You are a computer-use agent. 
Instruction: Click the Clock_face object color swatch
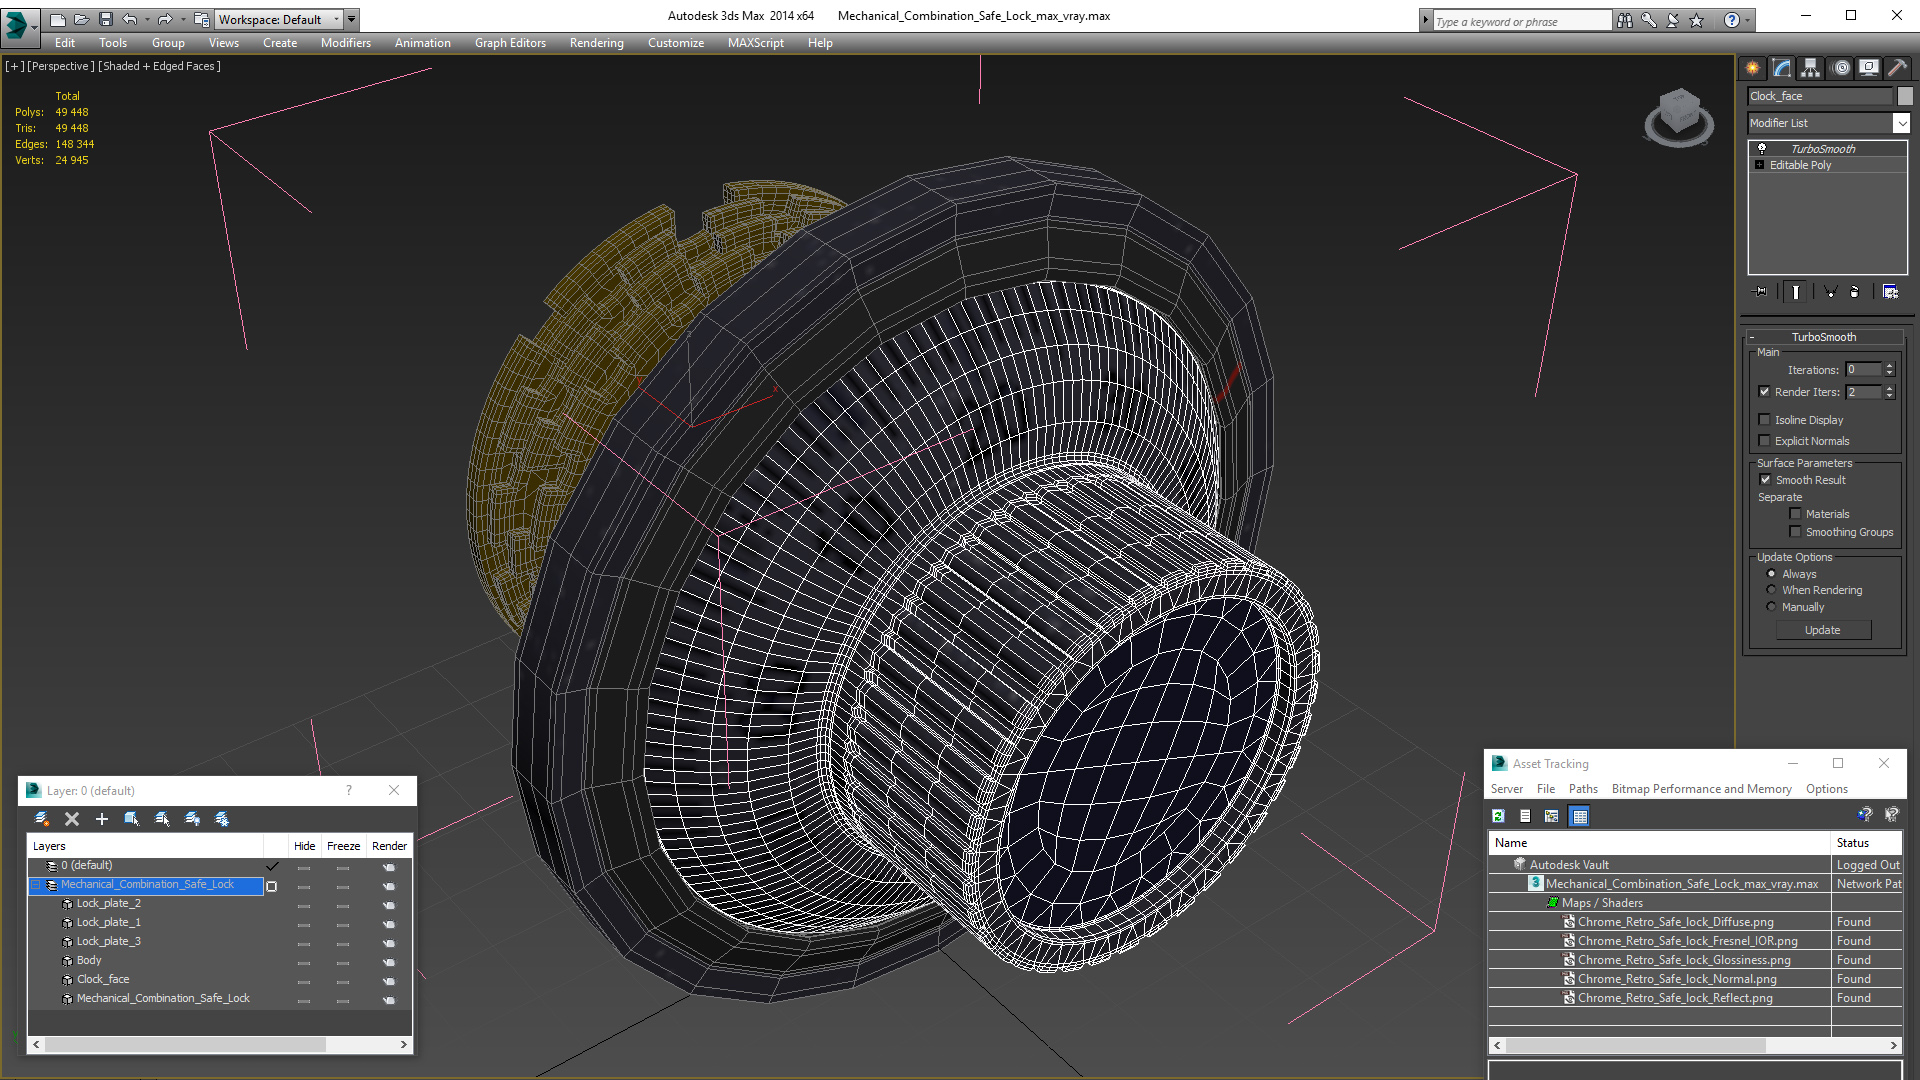1905,96
